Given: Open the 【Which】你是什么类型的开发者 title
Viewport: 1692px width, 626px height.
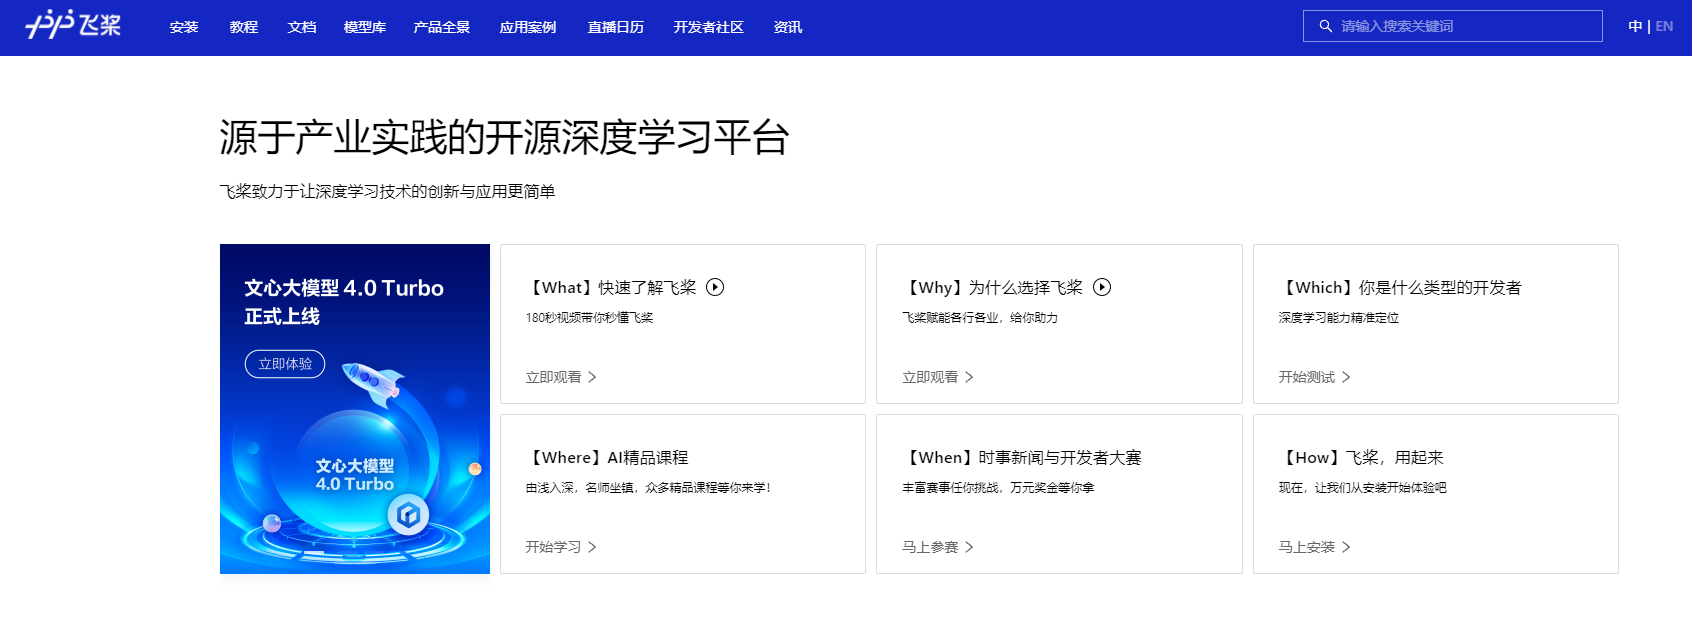Looking at the screenshot, I should pyautogui.click(x=1400, y=288).
